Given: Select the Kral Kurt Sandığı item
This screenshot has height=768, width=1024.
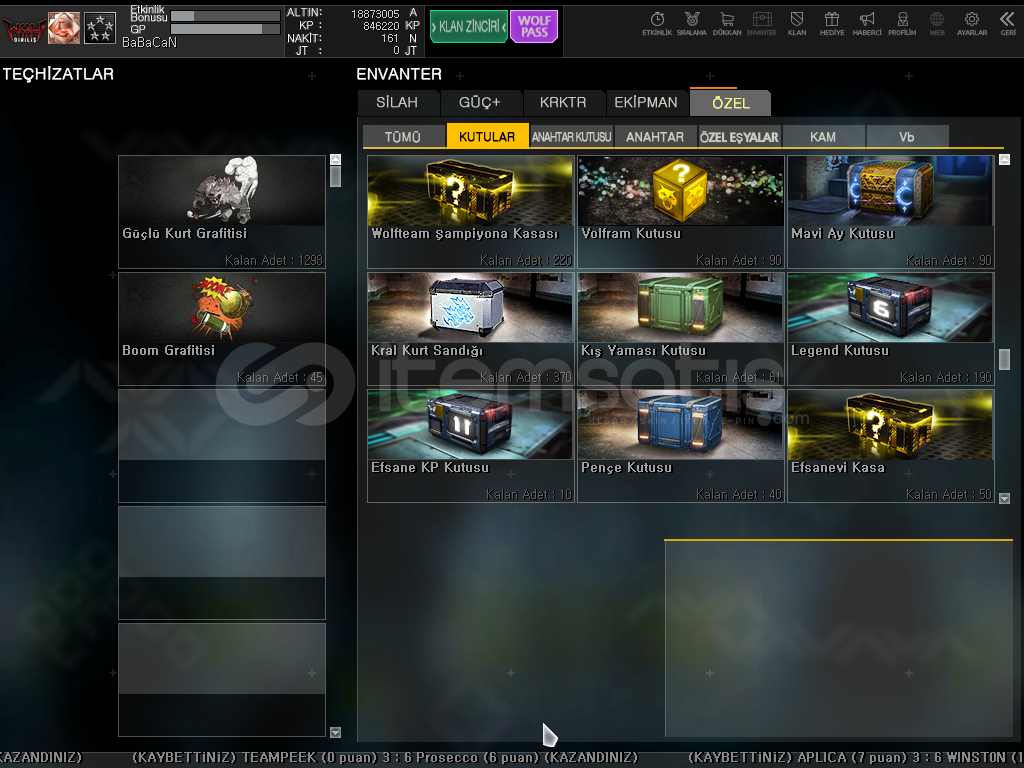Looking at the screenshot, I should 470,328.
